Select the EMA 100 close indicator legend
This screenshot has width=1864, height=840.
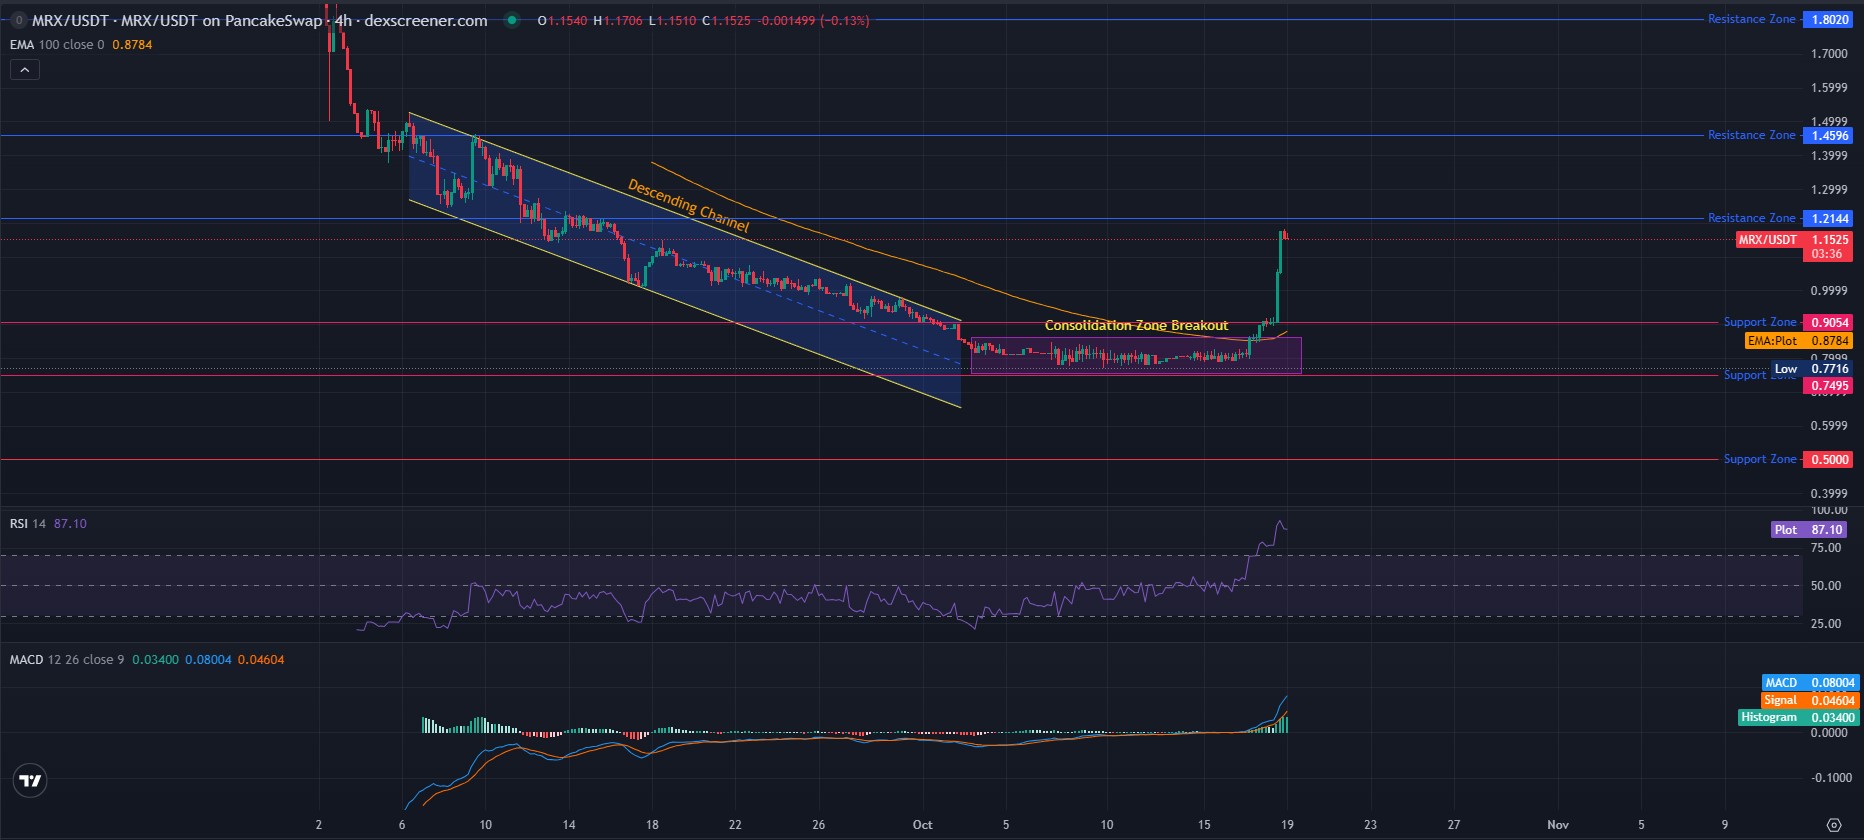pos(57,45)
